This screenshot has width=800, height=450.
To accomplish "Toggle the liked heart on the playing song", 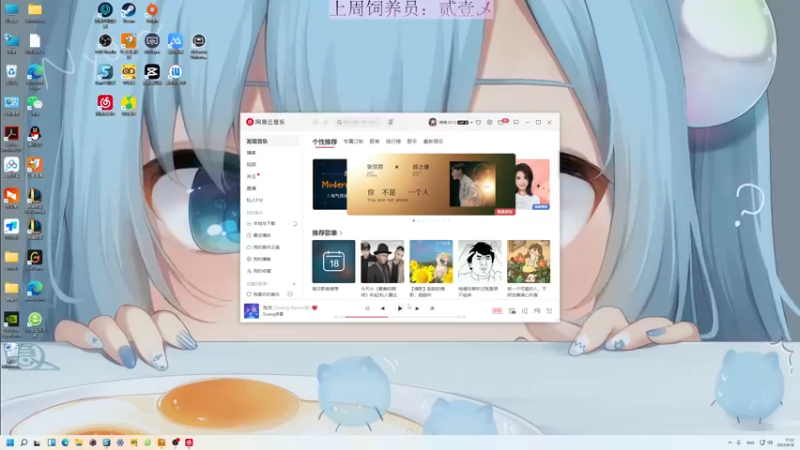I will pos(315,308).
